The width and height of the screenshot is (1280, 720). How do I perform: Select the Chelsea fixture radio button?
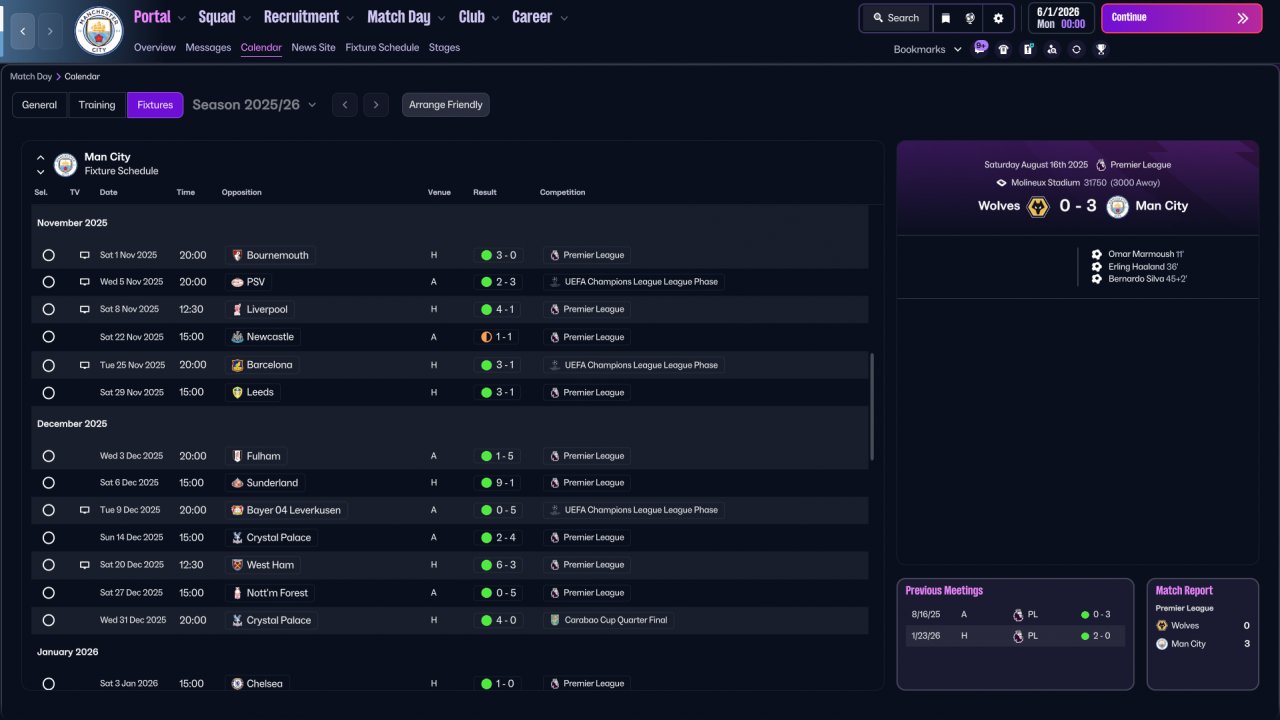48,684
